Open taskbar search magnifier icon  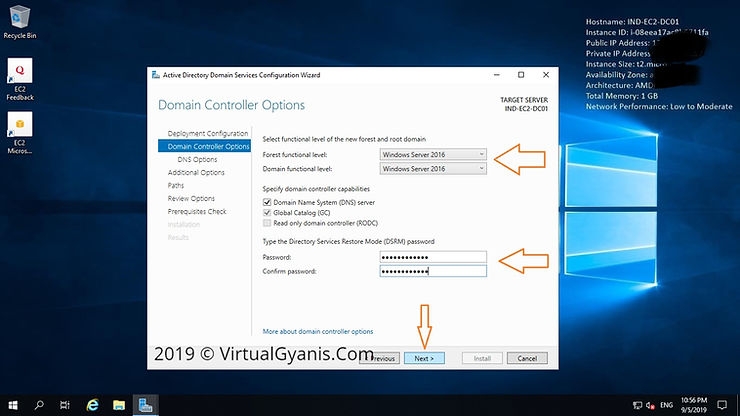coord(40,405)
